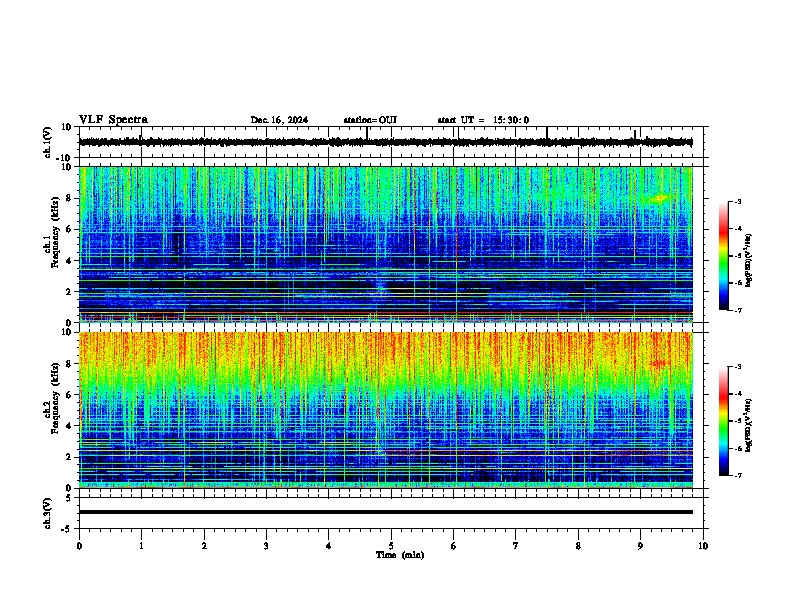This screenshot has width=792, height=612.
Task: Click the "1" tick on the time axis
Action: (x=141, y=546)
